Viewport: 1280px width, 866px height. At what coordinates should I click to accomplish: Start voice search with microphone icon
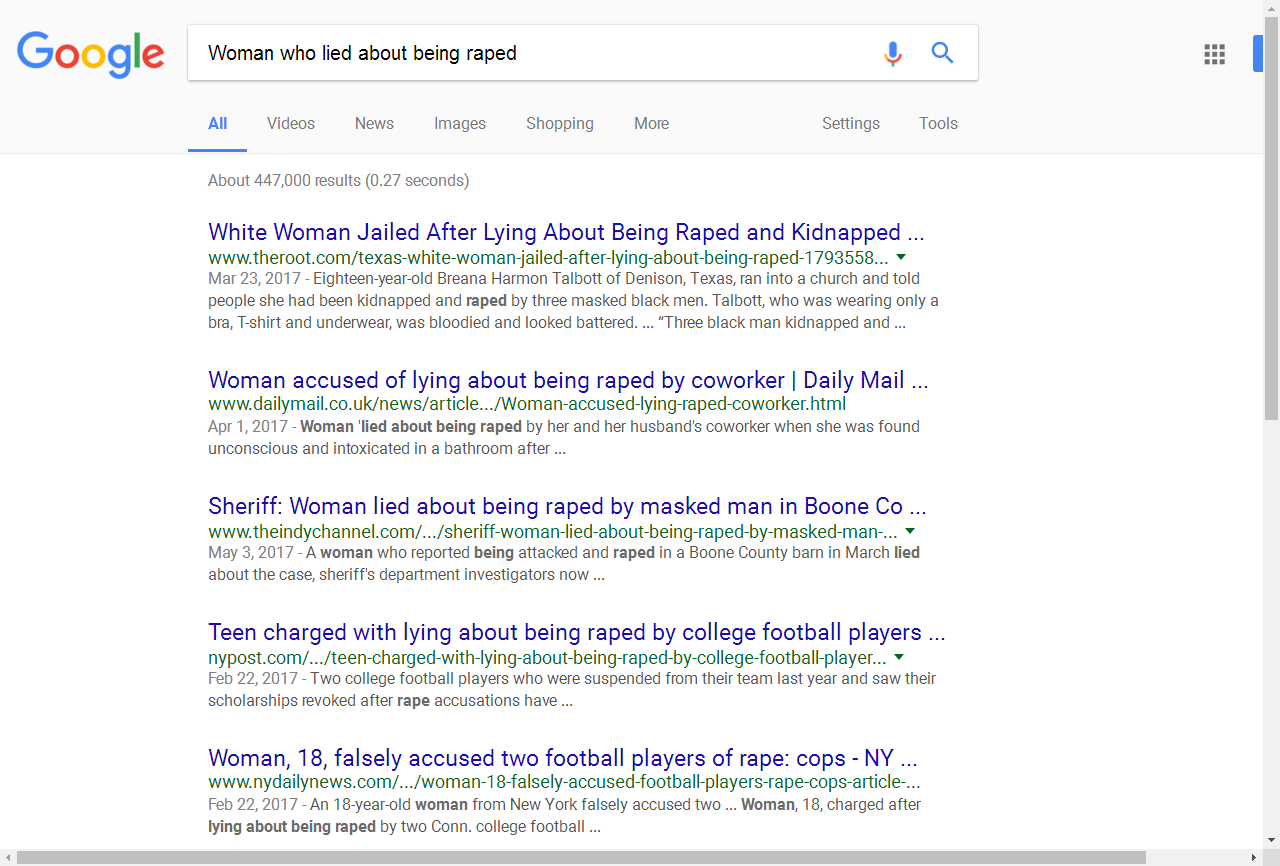pyautogui.click(x=893, y=53)
